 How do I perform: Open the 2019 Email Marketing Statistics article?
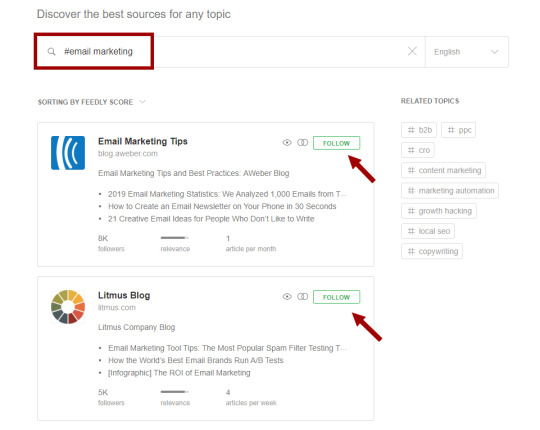[x=227, y=194]
